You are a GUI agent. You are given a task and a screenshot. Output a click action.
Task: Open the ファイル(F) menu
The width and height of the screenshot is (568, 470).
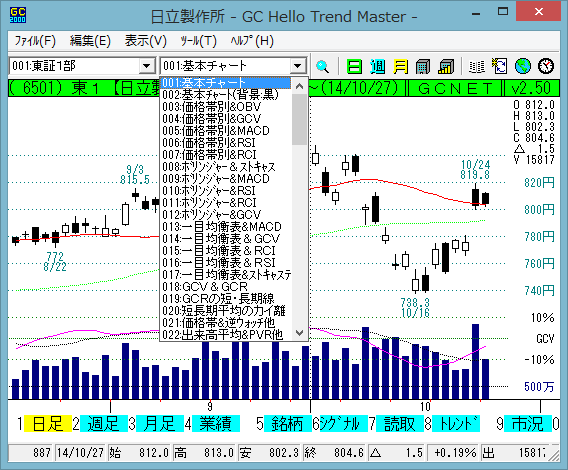[x=35, y=41]
